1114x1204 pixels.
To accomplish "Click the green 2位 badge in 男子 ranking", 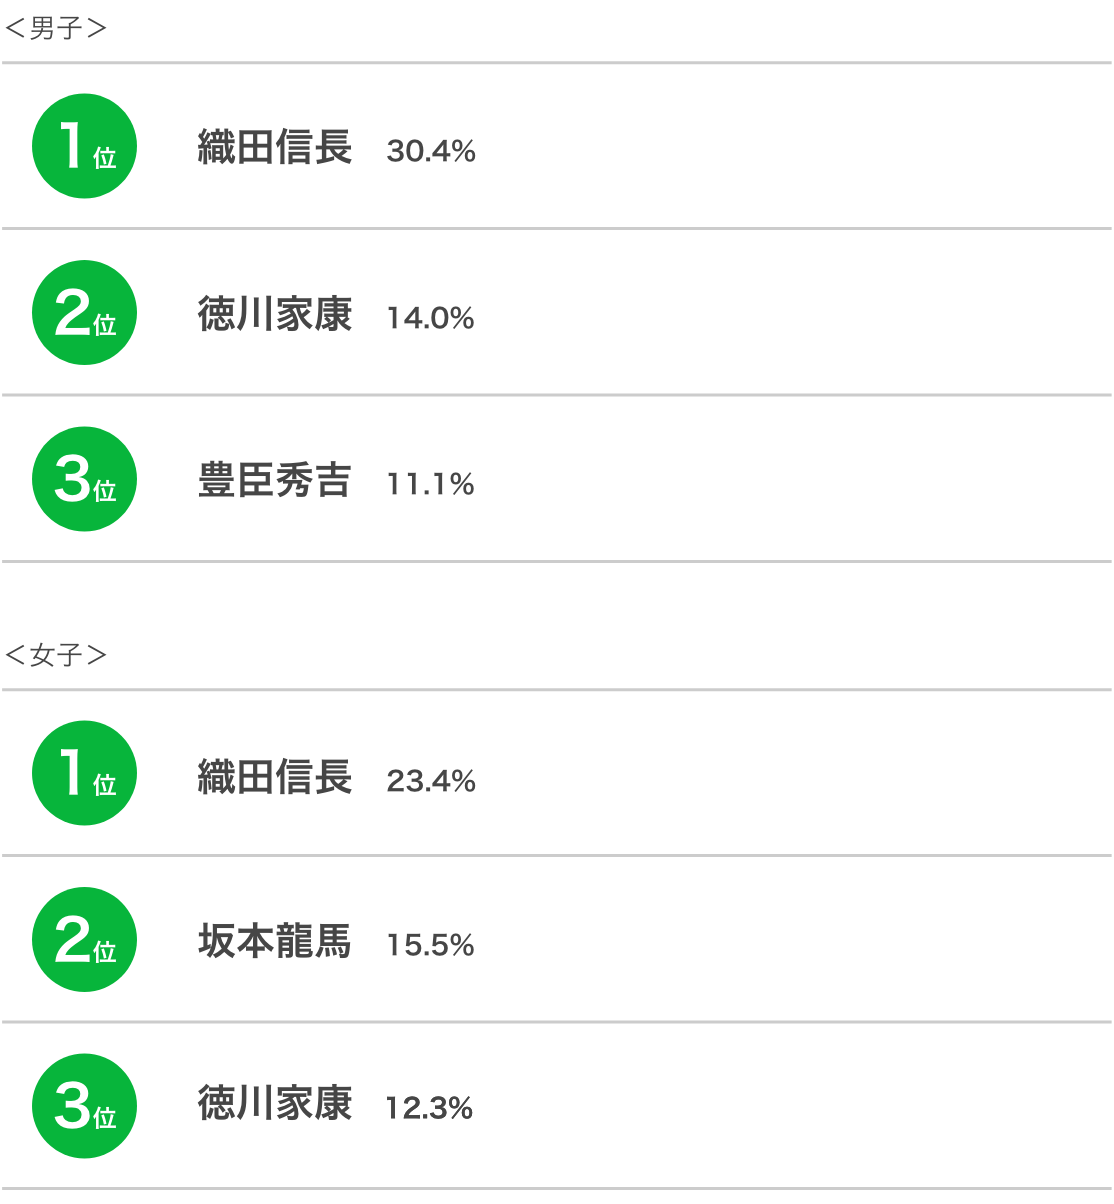I will [x=84, y=313].
